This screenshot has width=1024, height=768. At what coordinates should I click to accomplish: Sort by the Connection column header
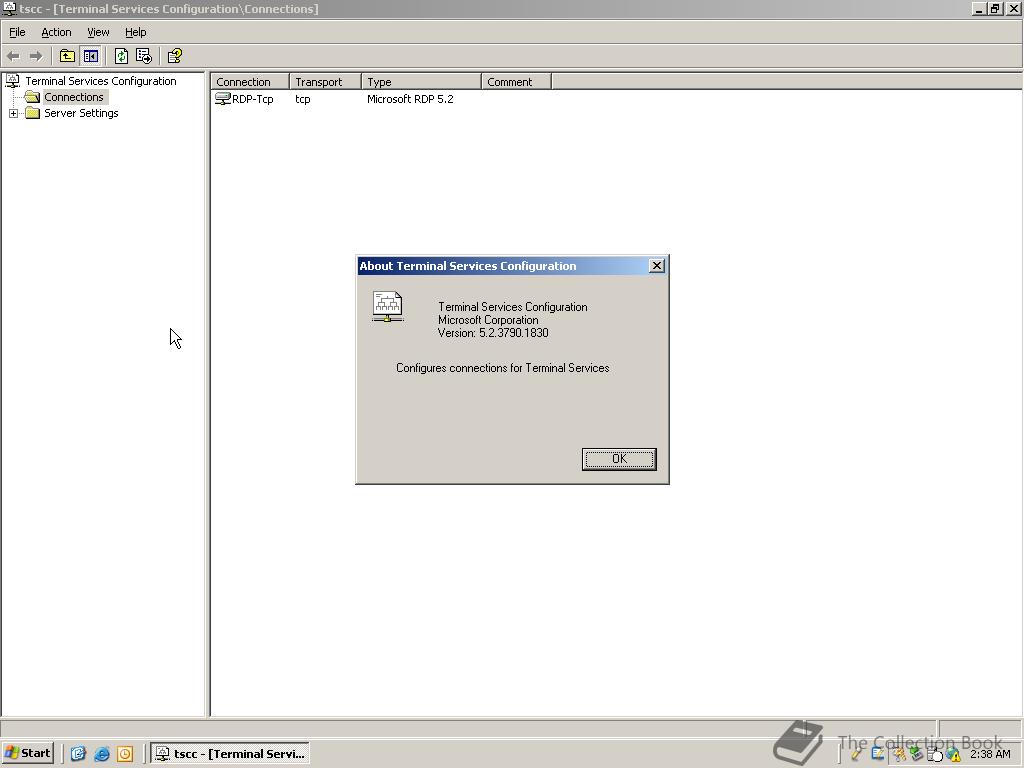[250, 82]
